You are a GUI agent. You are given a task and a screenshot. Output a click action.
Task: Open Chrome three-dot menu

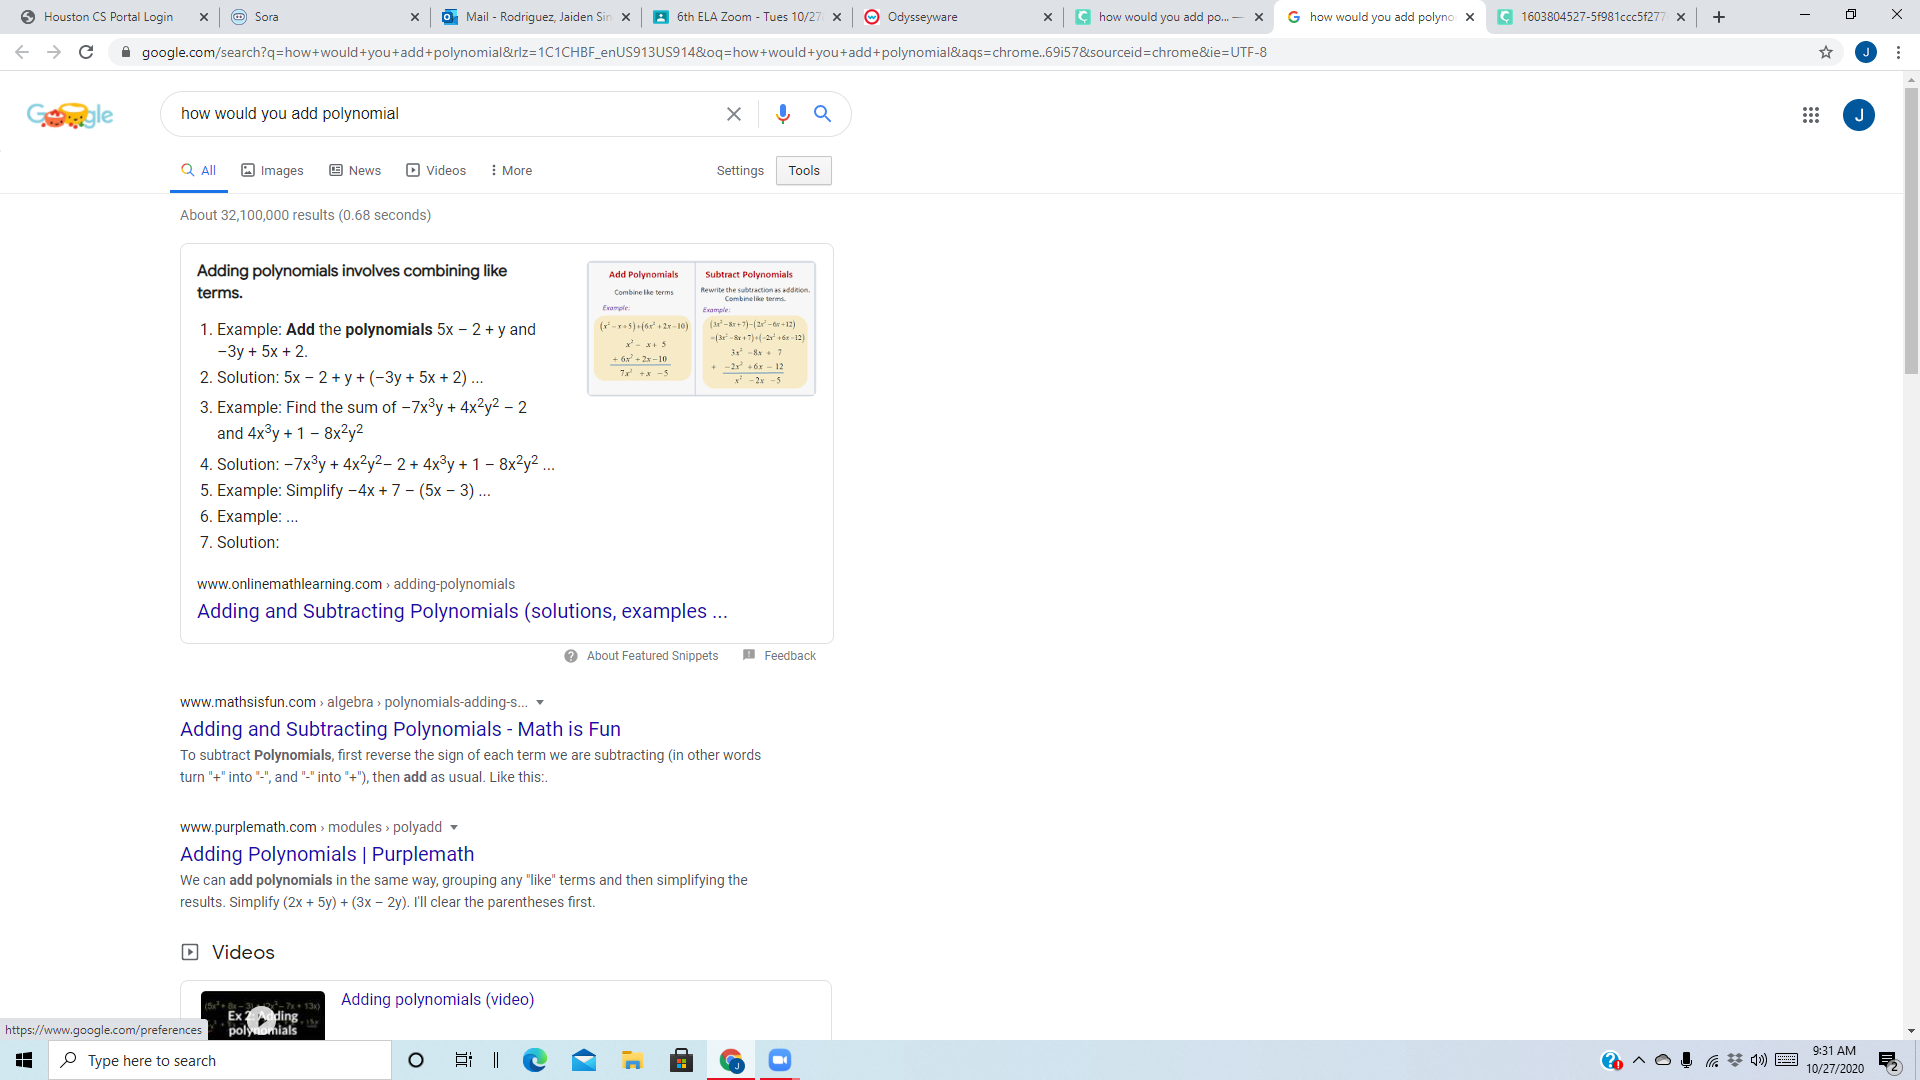[1898, 52]
